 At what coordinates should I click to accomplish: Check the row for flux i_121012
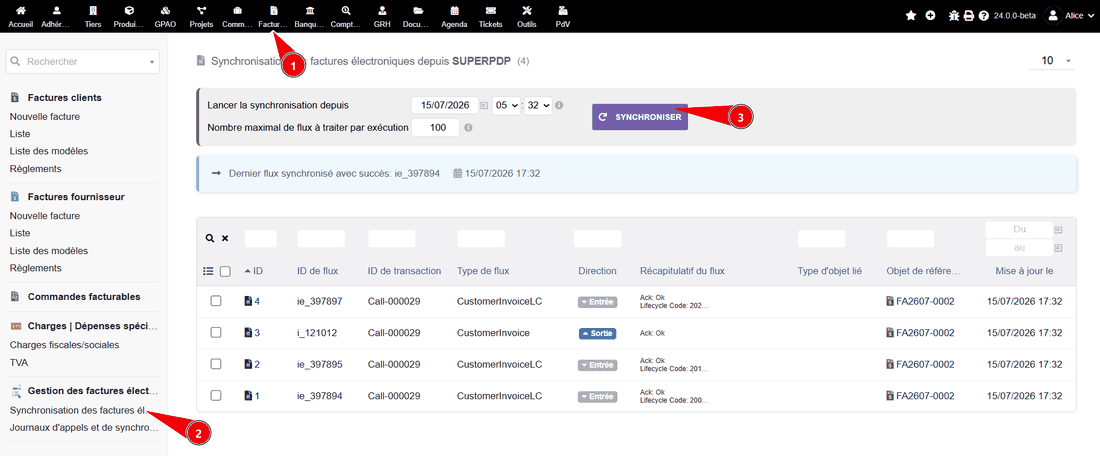[x=216, y=333]
